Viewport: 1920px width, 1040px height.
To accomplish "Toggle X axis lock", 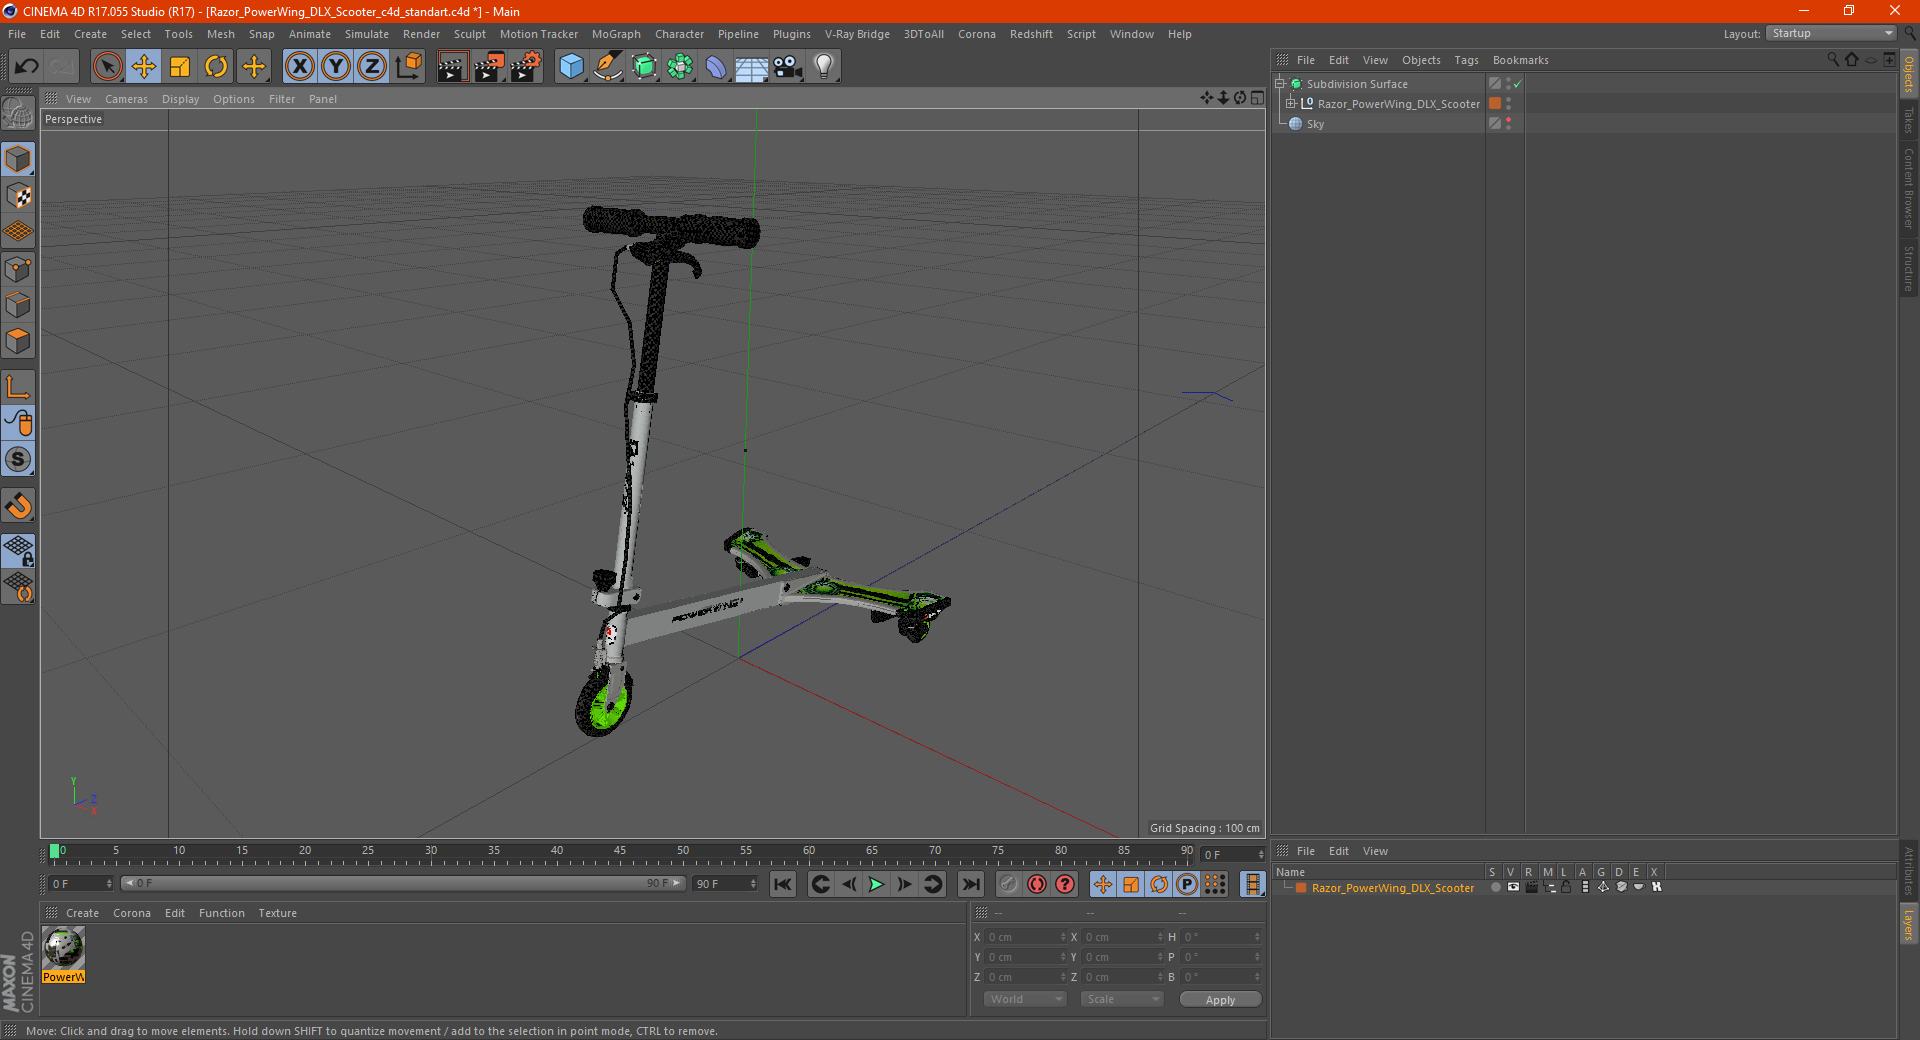I will click(x=299, y=67).
